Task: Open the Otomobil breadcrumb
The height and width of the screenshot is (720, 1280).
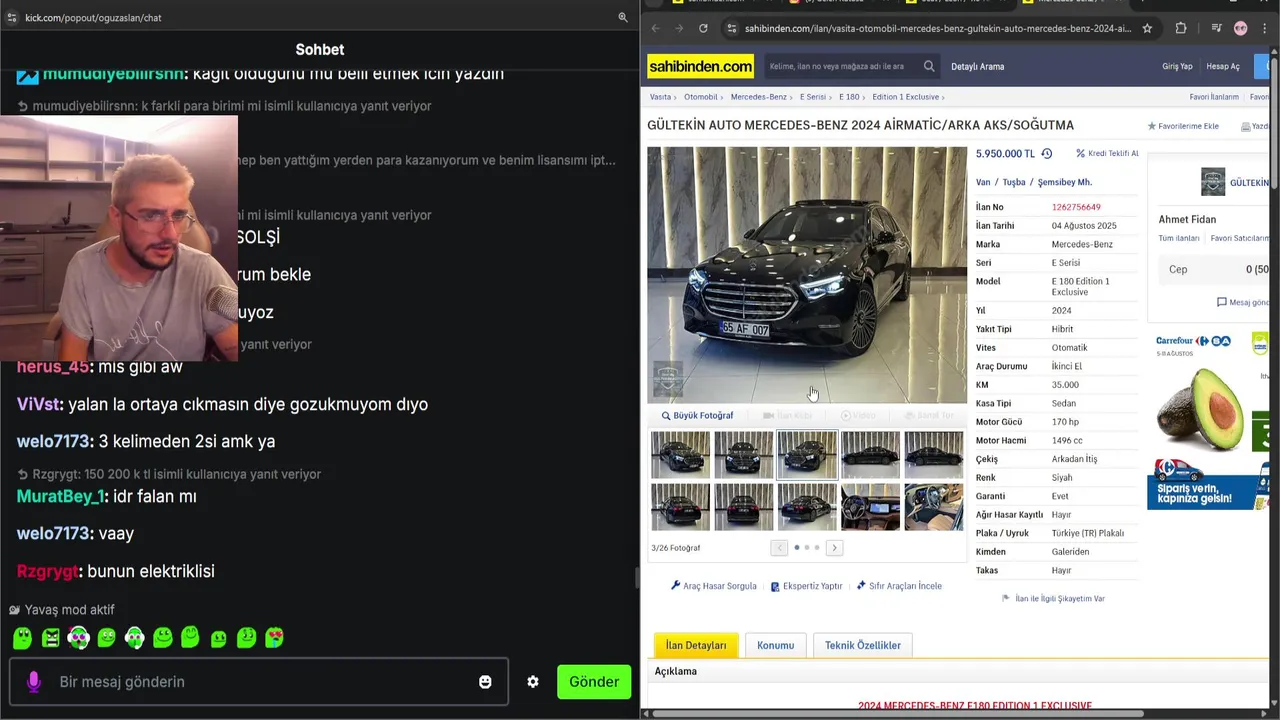Action: pos(701,97)
